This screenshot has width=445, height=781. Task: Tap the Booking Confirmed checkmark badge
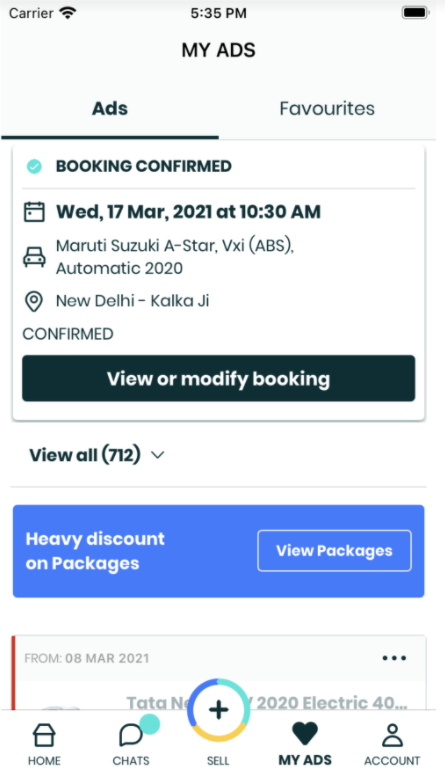tap(34, 166)
